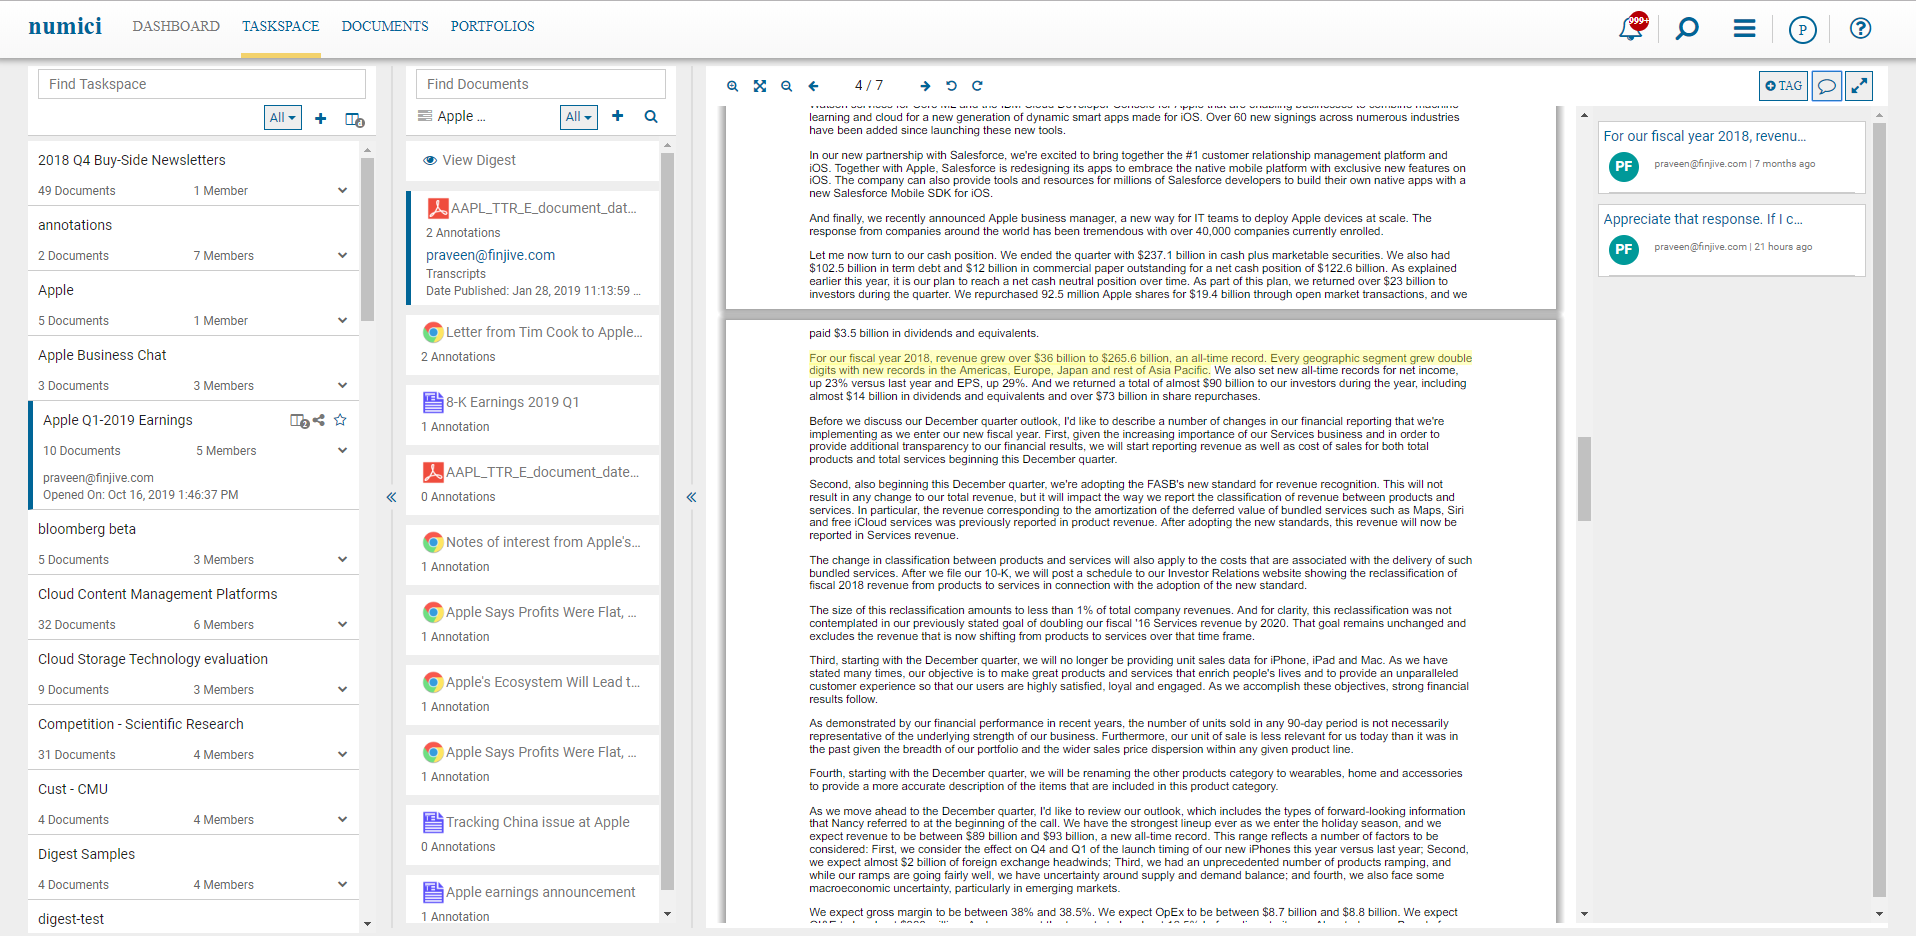Click the taskspace view settings icon
The width and height of the screenshot is (1916, 936).
tap(354, 119)
